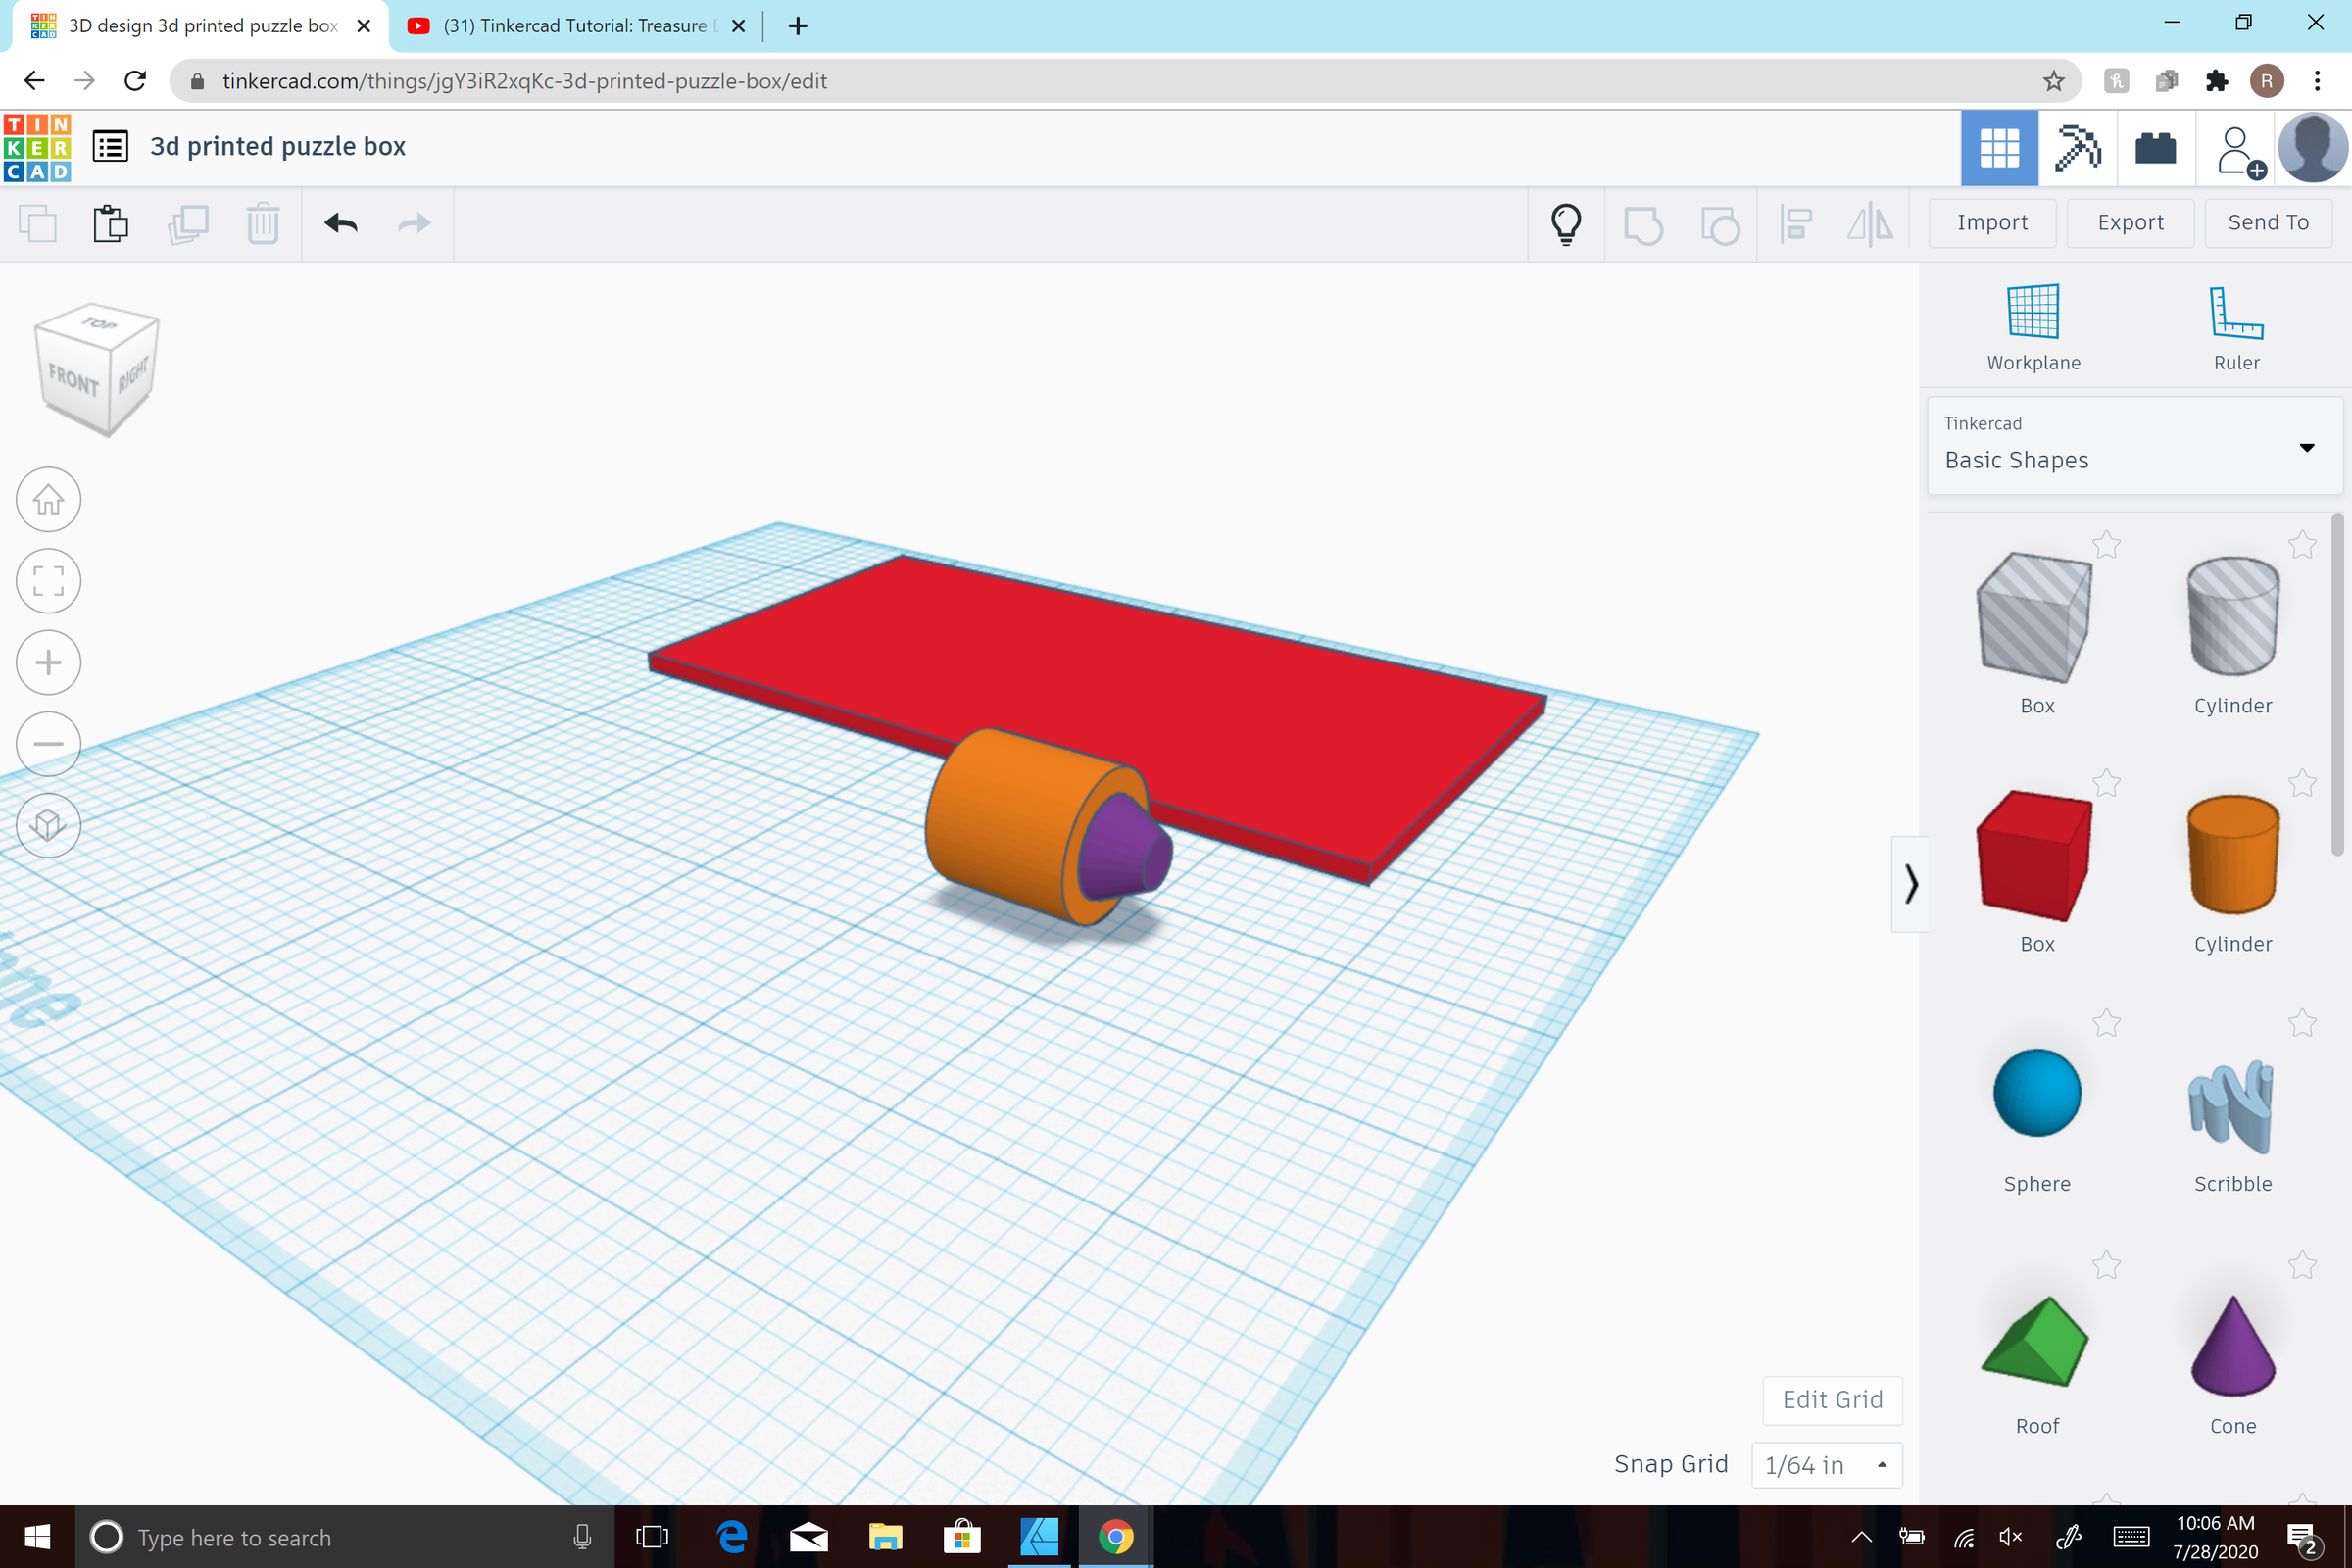Open the Align tool
Viewport: 2352px width, 1568px height.
pyautogui.click(x=1796, y=223)
